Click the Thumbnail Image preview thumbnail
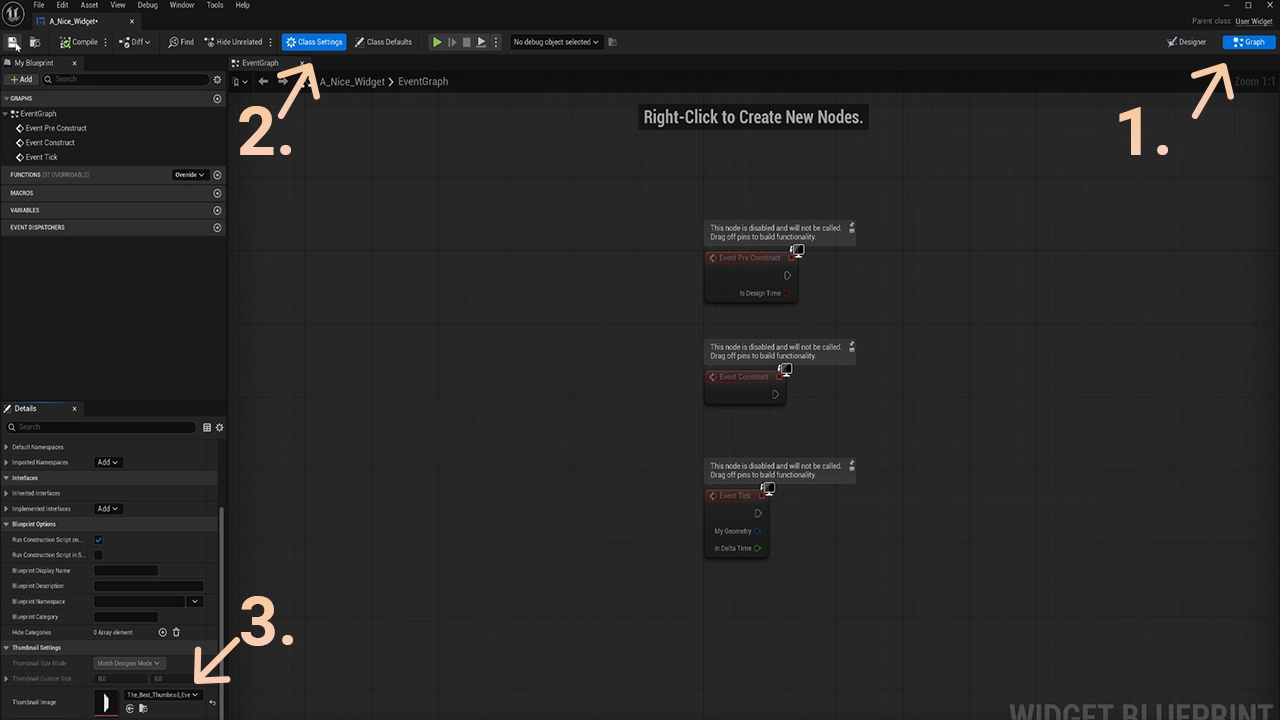This screenshot has height=720, width=1280. 106,703
